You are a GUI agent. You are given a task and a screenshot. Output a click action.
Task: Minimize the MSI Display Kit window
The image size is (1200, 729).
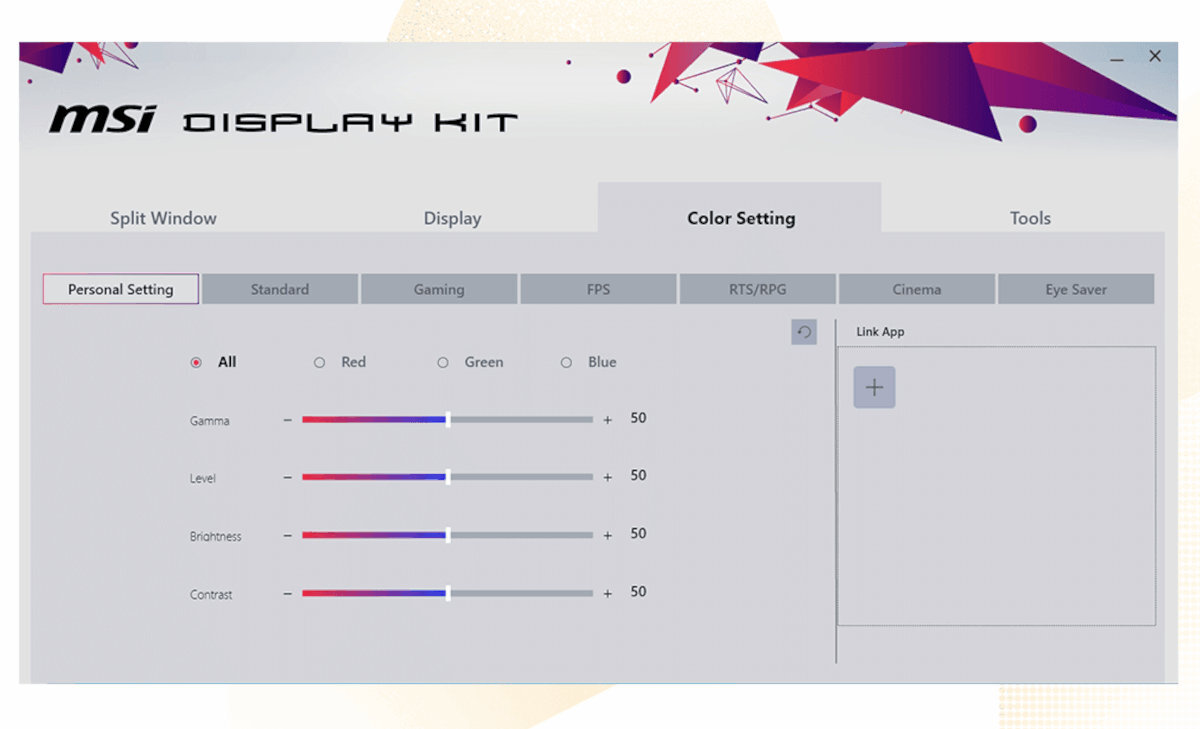[x=1117, y=58]
